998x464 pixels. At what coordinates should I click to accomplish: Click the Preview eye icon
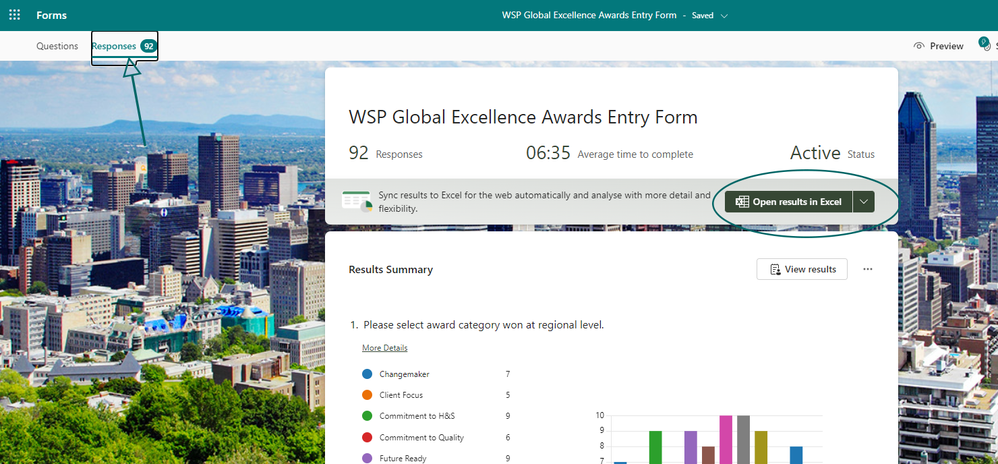[918, 46]
